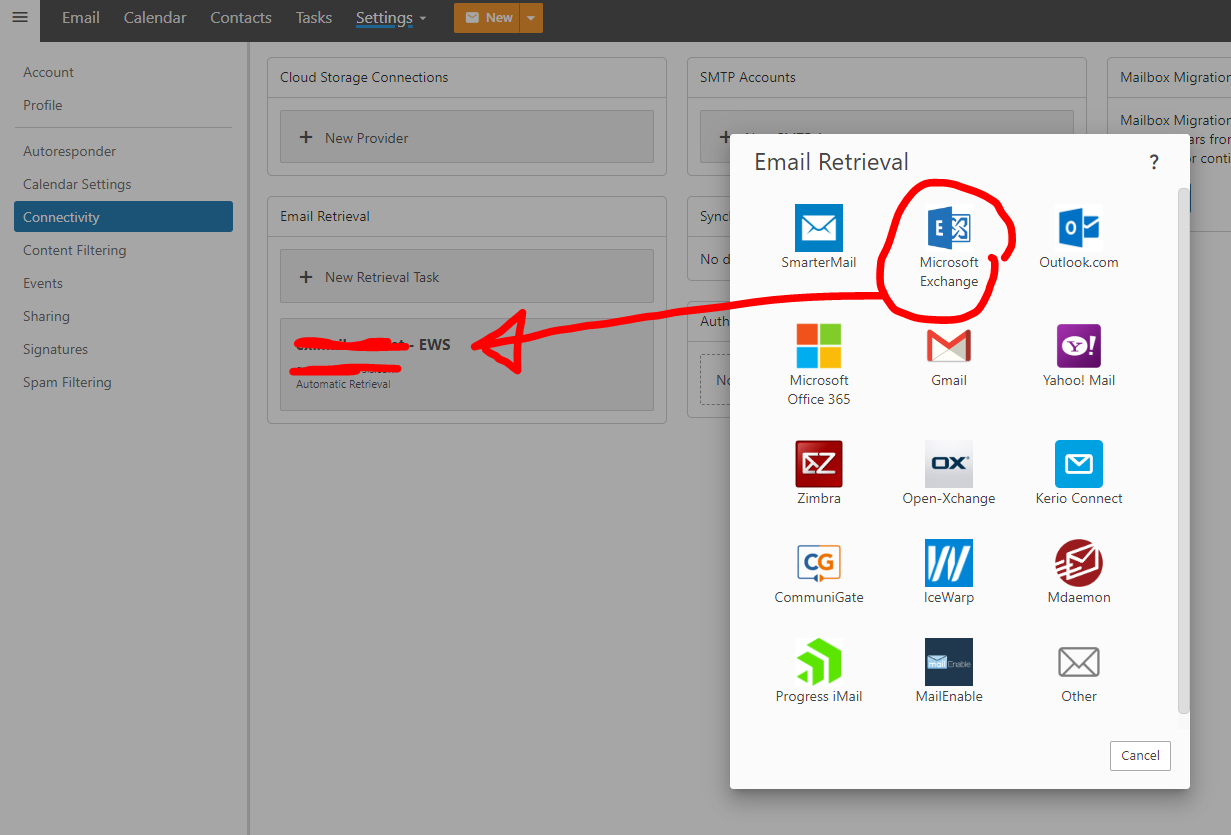Click the Microsoft Exchange label text

click(x=949, y=272)
